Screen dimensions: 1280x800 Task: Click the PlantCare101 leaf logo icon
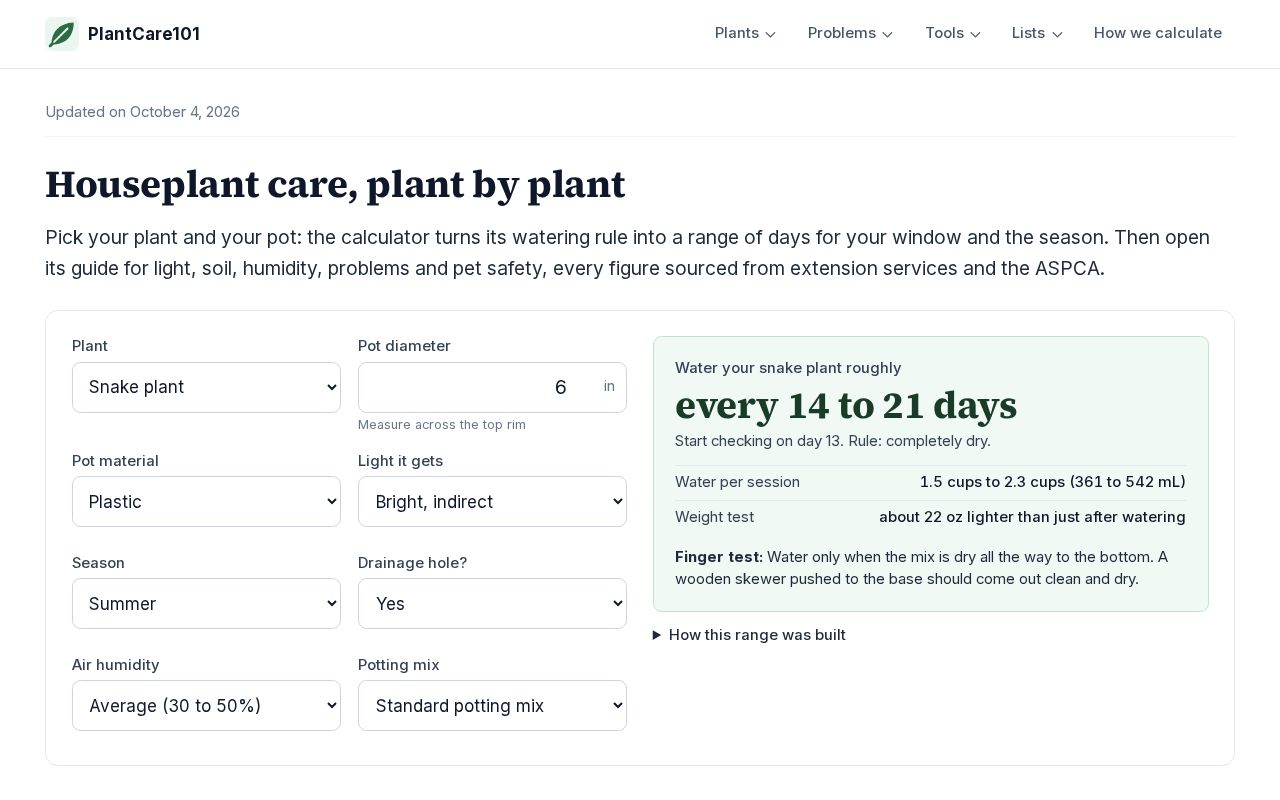pos(62,34)
